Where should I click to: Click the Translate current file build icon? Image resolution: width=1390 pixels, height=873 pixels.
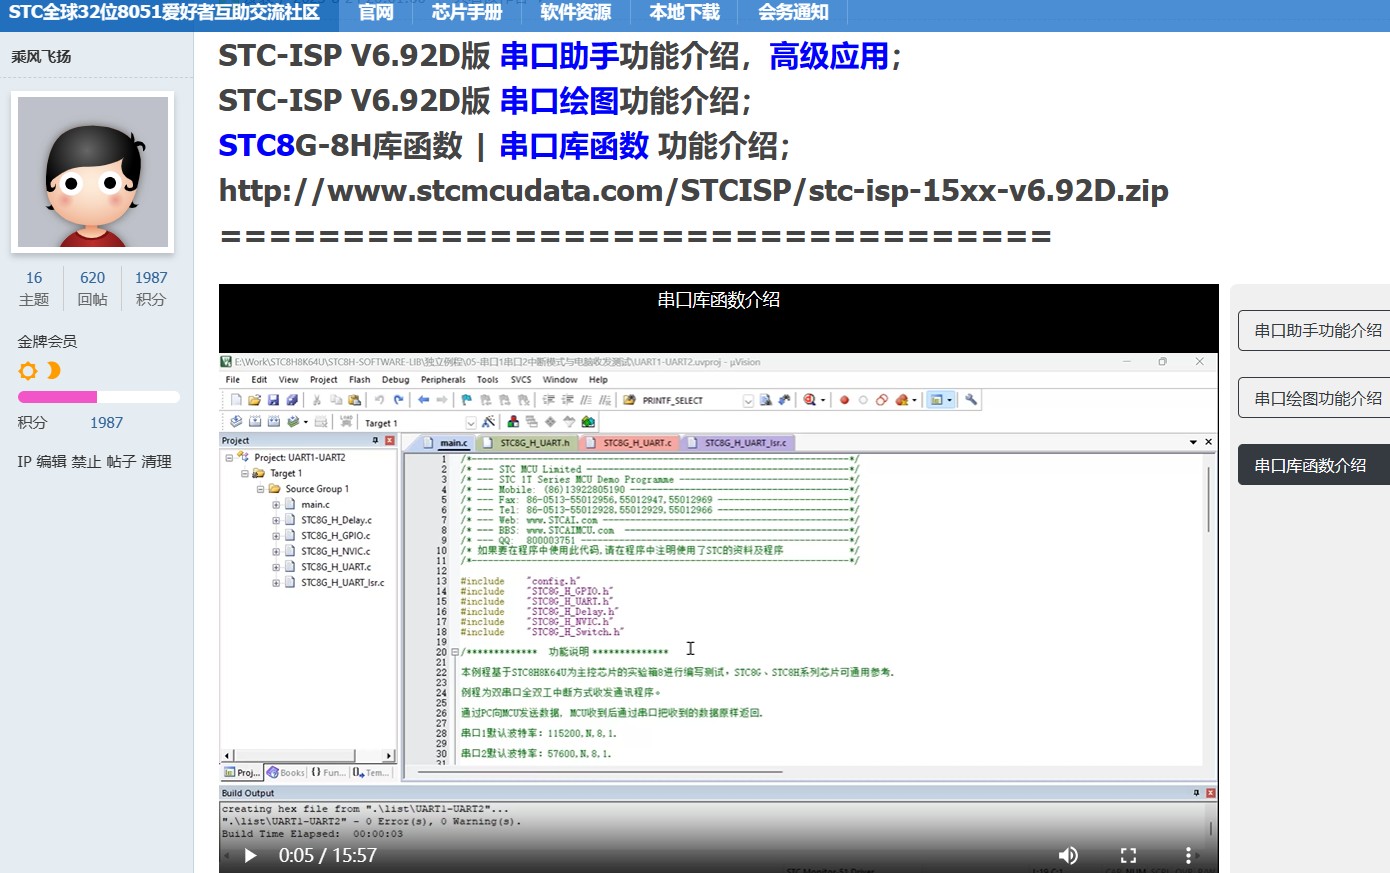[236, 422]
